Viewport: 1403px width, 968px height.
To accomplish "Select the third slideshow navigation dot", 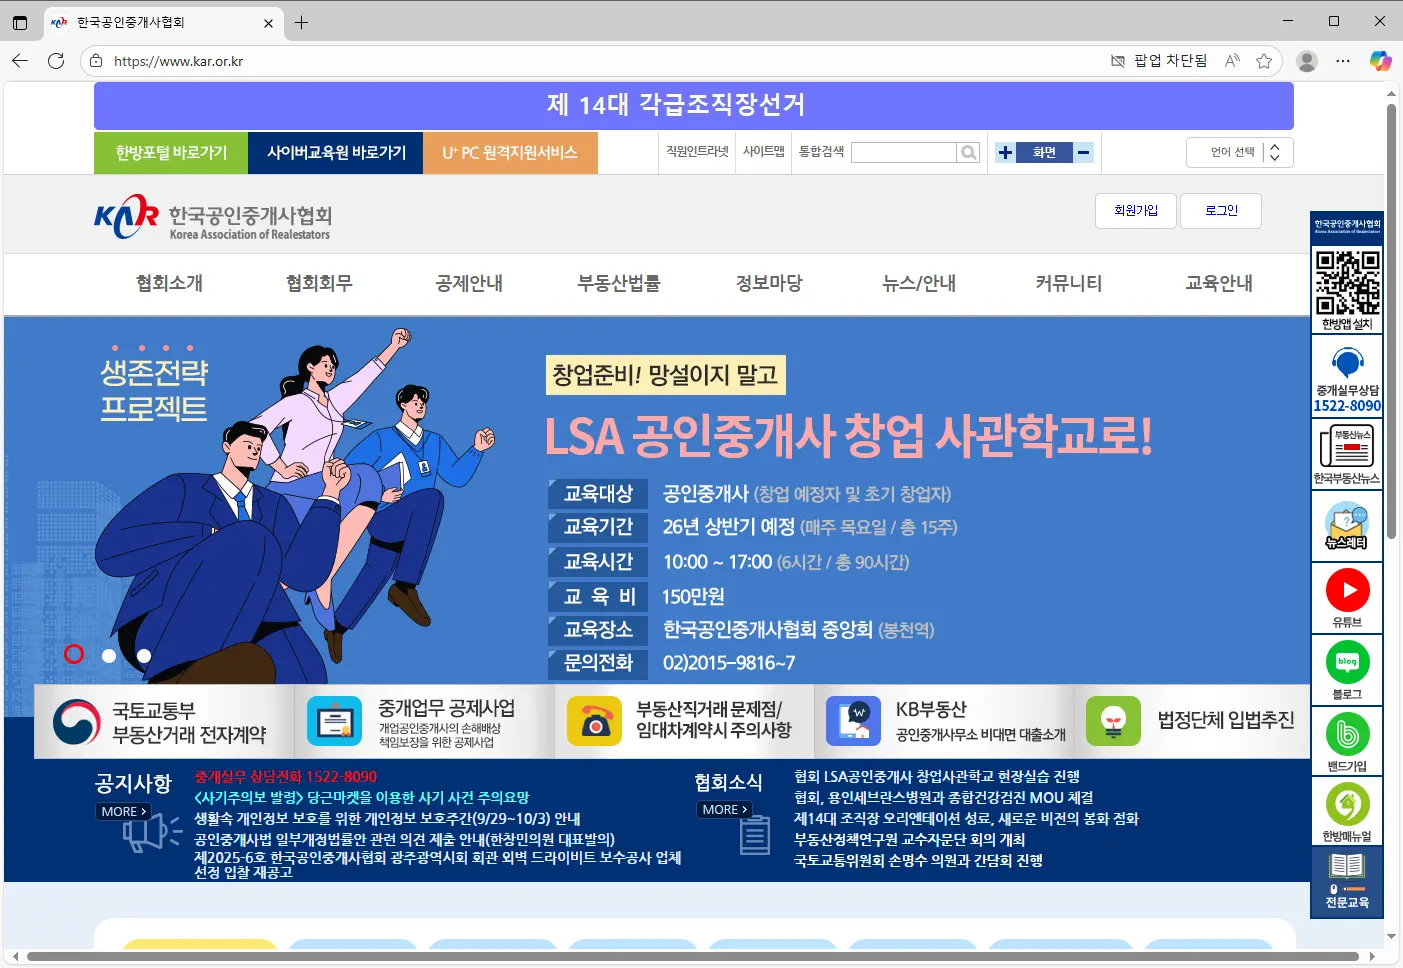I will point(143,655).
